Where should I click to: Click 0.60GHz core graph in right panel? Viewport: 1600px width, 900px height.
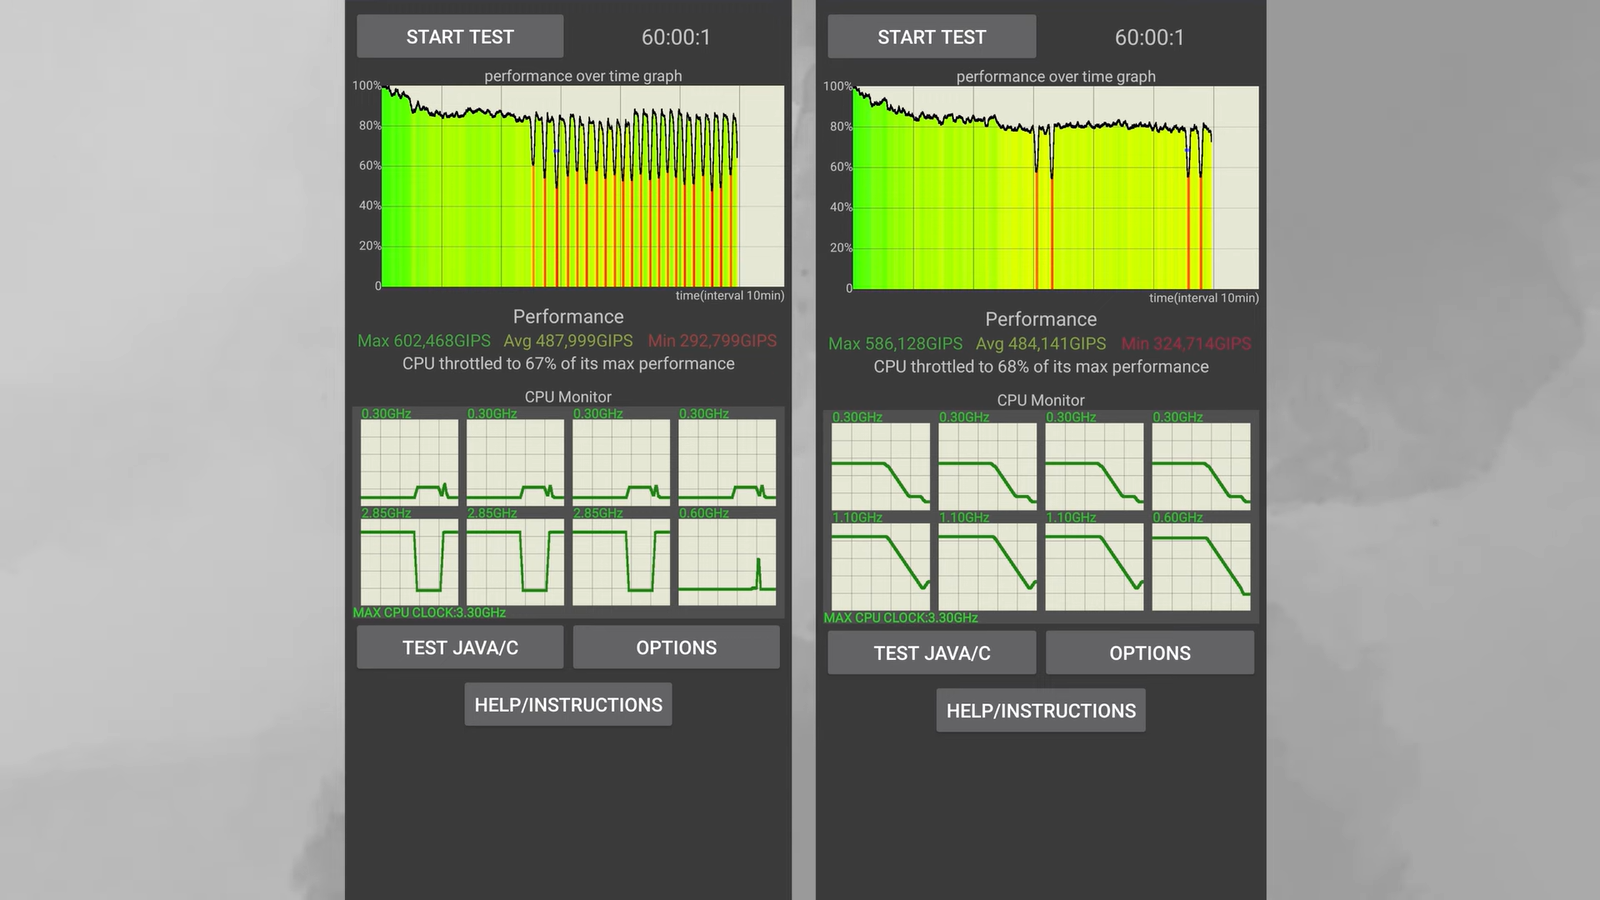pos(1201,567)
